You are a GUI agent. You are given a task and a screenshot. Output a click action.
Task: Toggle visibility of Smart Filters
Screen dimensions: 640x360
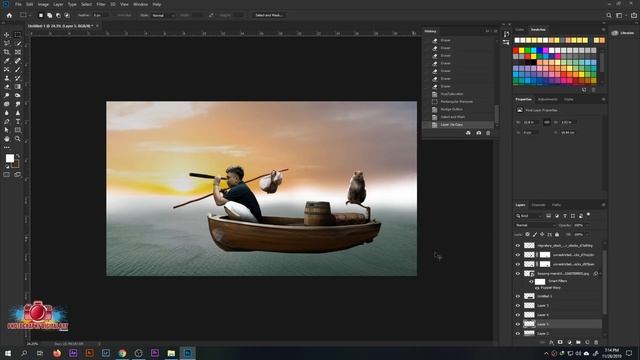tap(531, 281)
